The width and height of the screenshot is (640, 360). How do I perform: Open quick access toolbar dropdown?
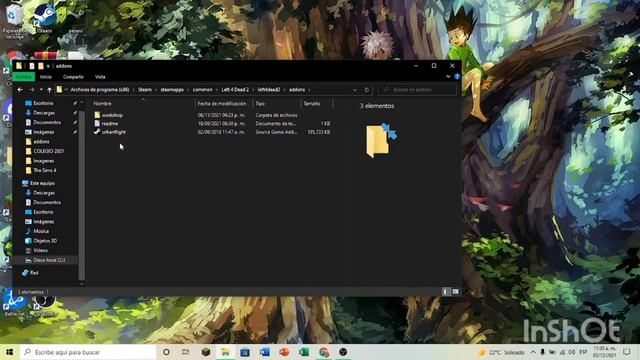[x=48, y=66]
